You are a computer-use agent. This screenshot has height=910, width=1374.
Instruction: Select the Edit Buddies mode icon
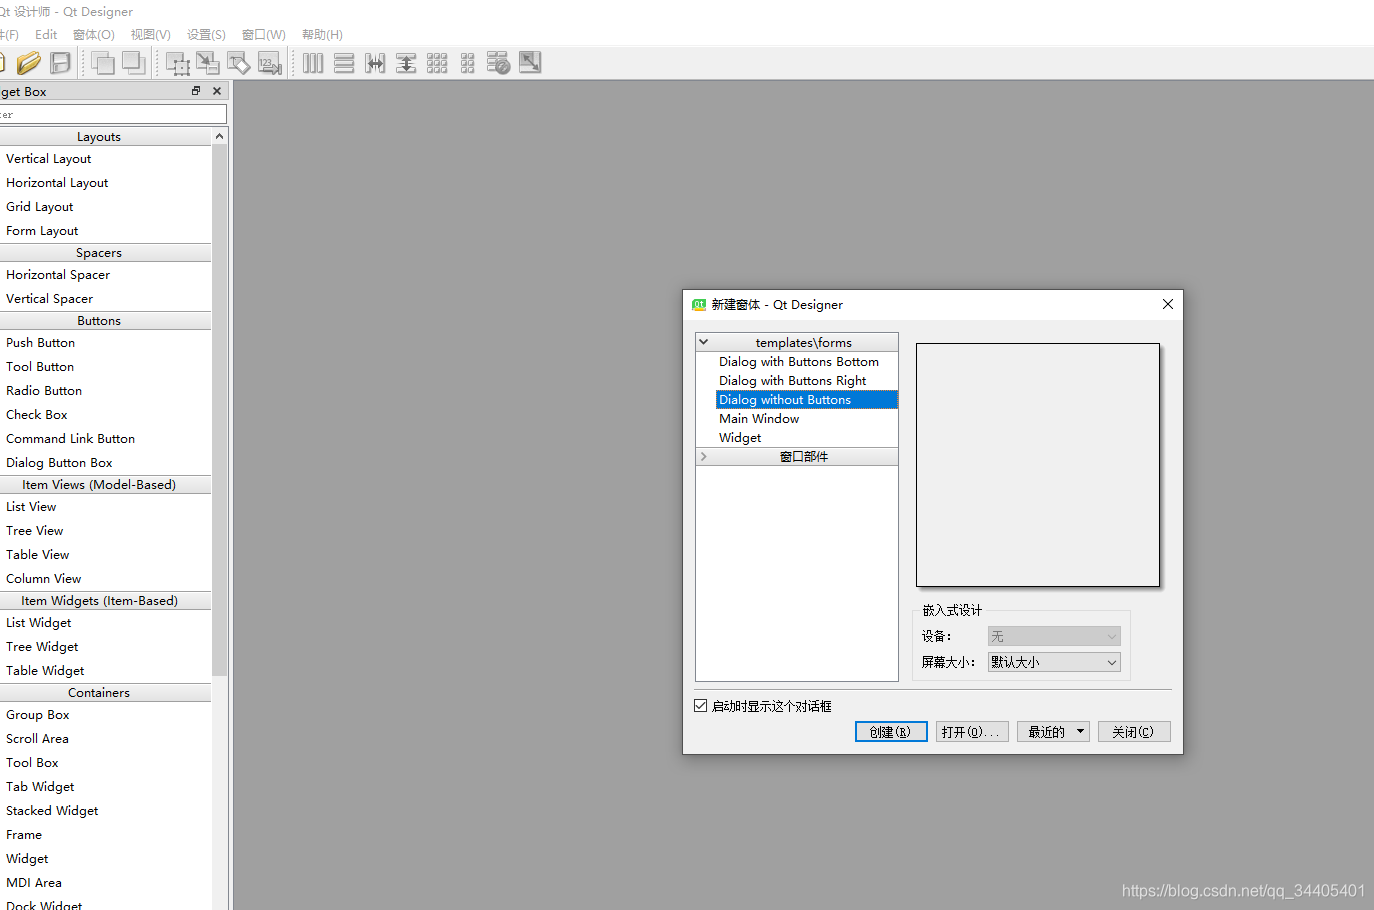point(239,63)
